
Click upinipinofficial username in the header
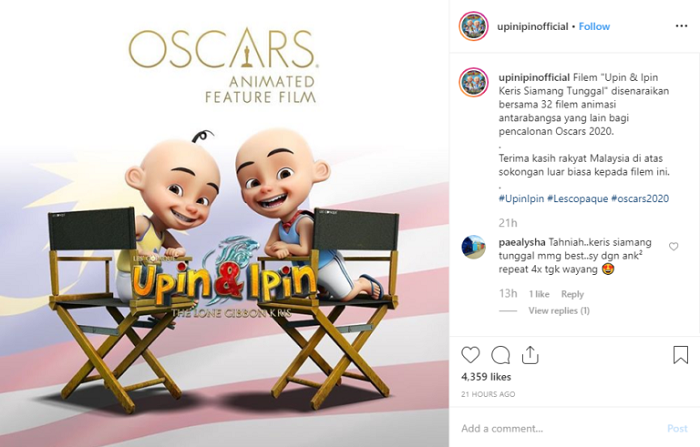coord(533,27)
